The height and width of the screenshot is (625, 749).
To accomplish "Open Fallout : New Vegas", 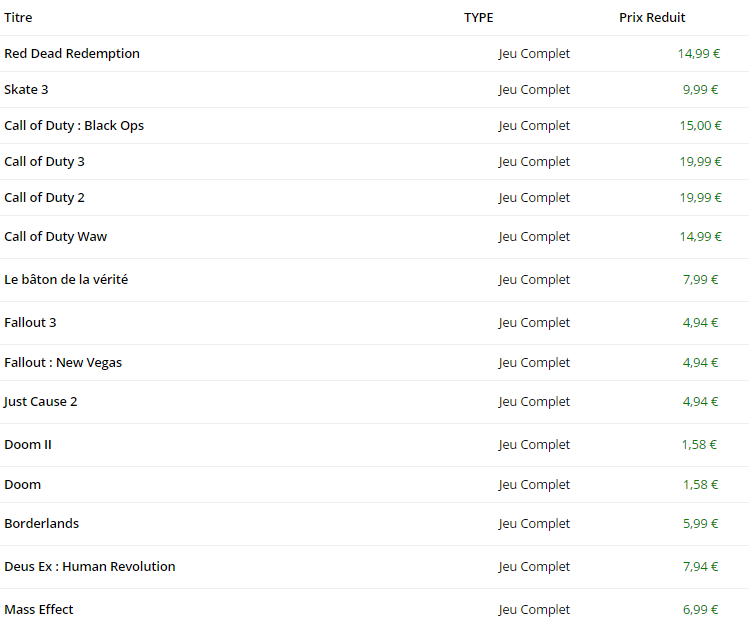I will pyautogui.click(x=63, y=363).
